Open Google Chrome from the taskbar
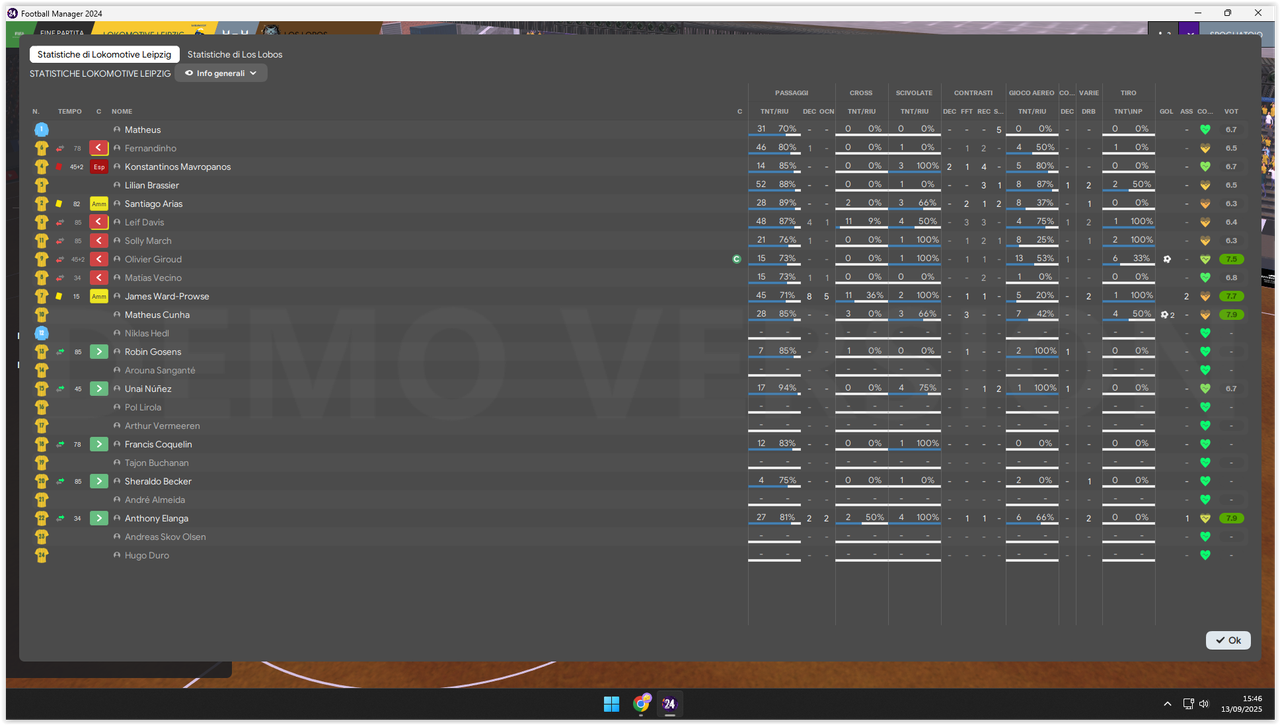 click(641, 704)
